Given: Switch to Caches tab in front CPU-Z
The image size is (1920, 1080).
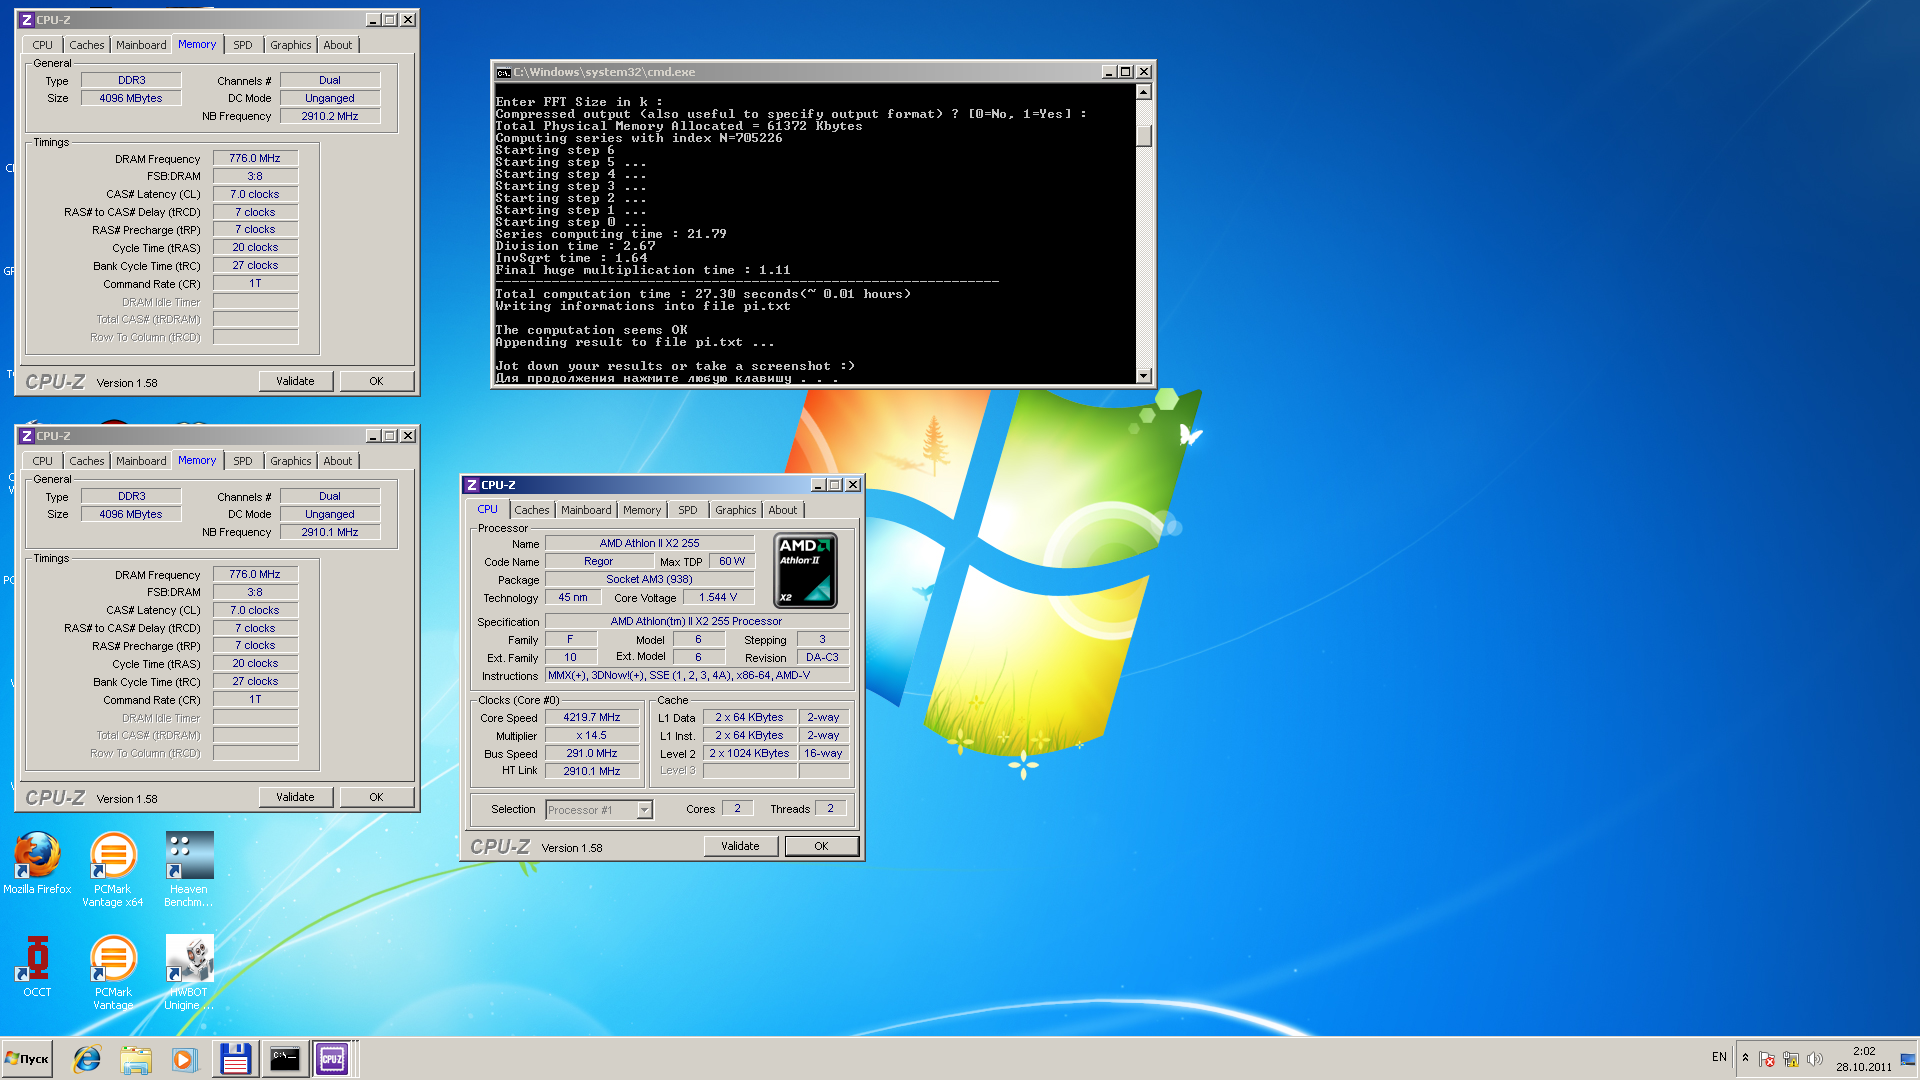Looking at the screenshot, I should (532, 510).
